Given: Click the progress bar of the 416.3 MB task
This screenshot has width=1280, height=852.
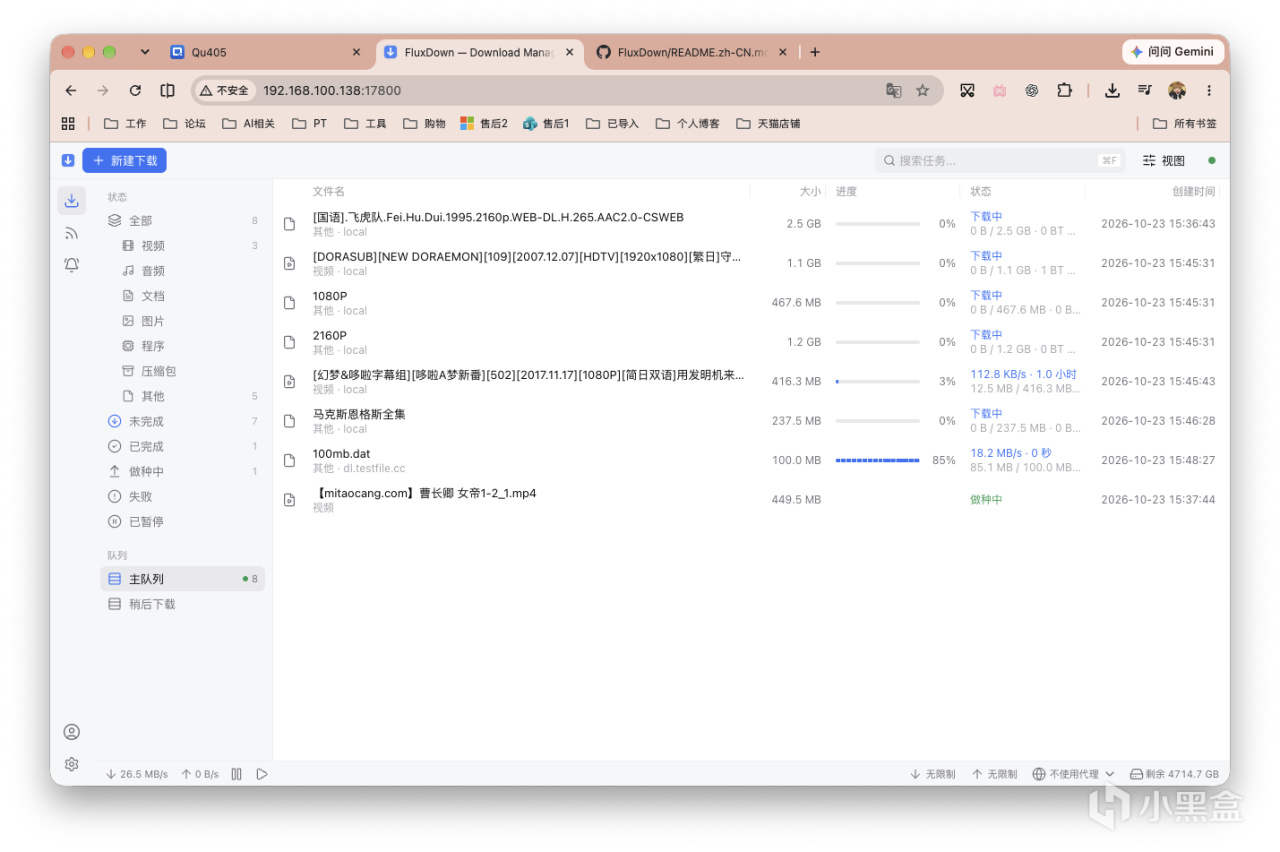Looking at the screenshot, I should pos(877,381).
